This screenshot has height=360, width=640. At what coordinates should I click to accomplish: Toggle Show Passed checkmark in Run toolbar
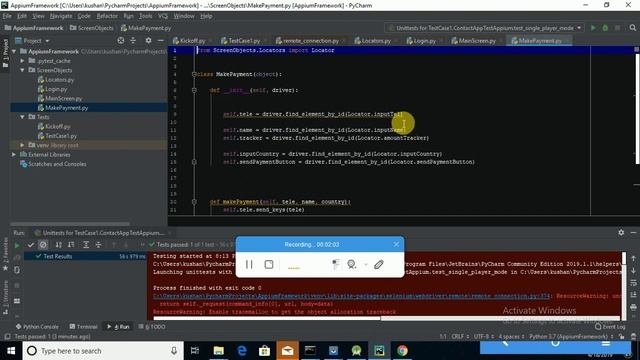[31, 244]
